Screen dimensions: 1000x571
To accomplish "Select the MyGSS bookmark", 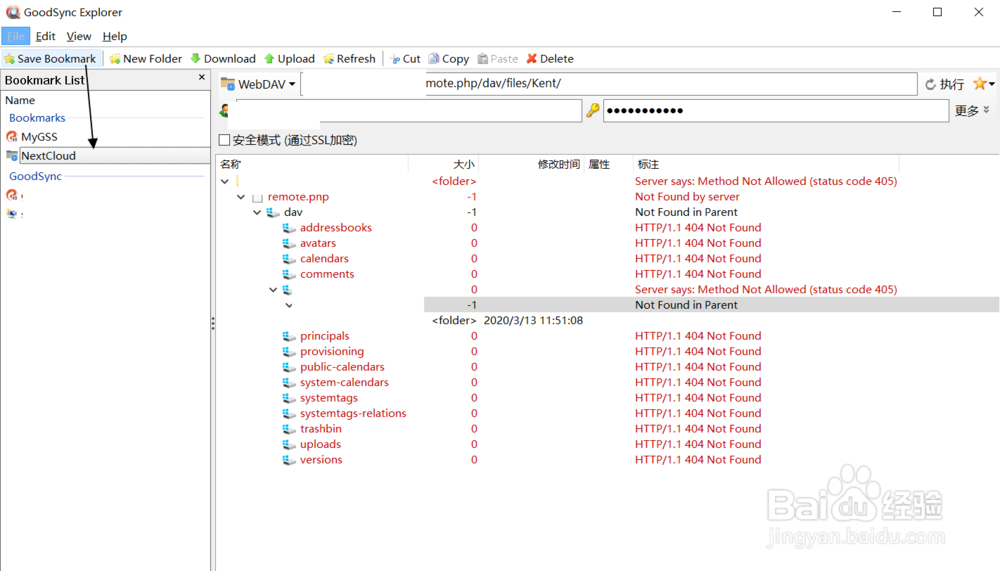I will click(39, 137).
